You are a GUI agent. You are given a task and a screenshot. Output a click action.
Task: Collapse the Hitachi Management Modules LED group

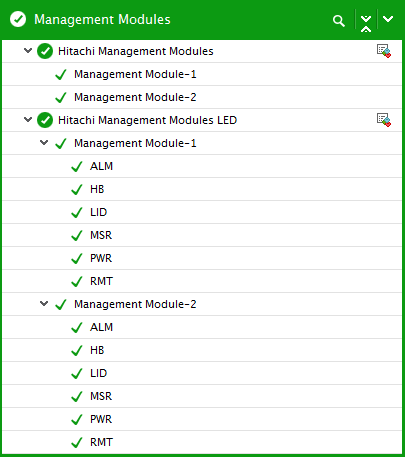(x=28, y=119)
